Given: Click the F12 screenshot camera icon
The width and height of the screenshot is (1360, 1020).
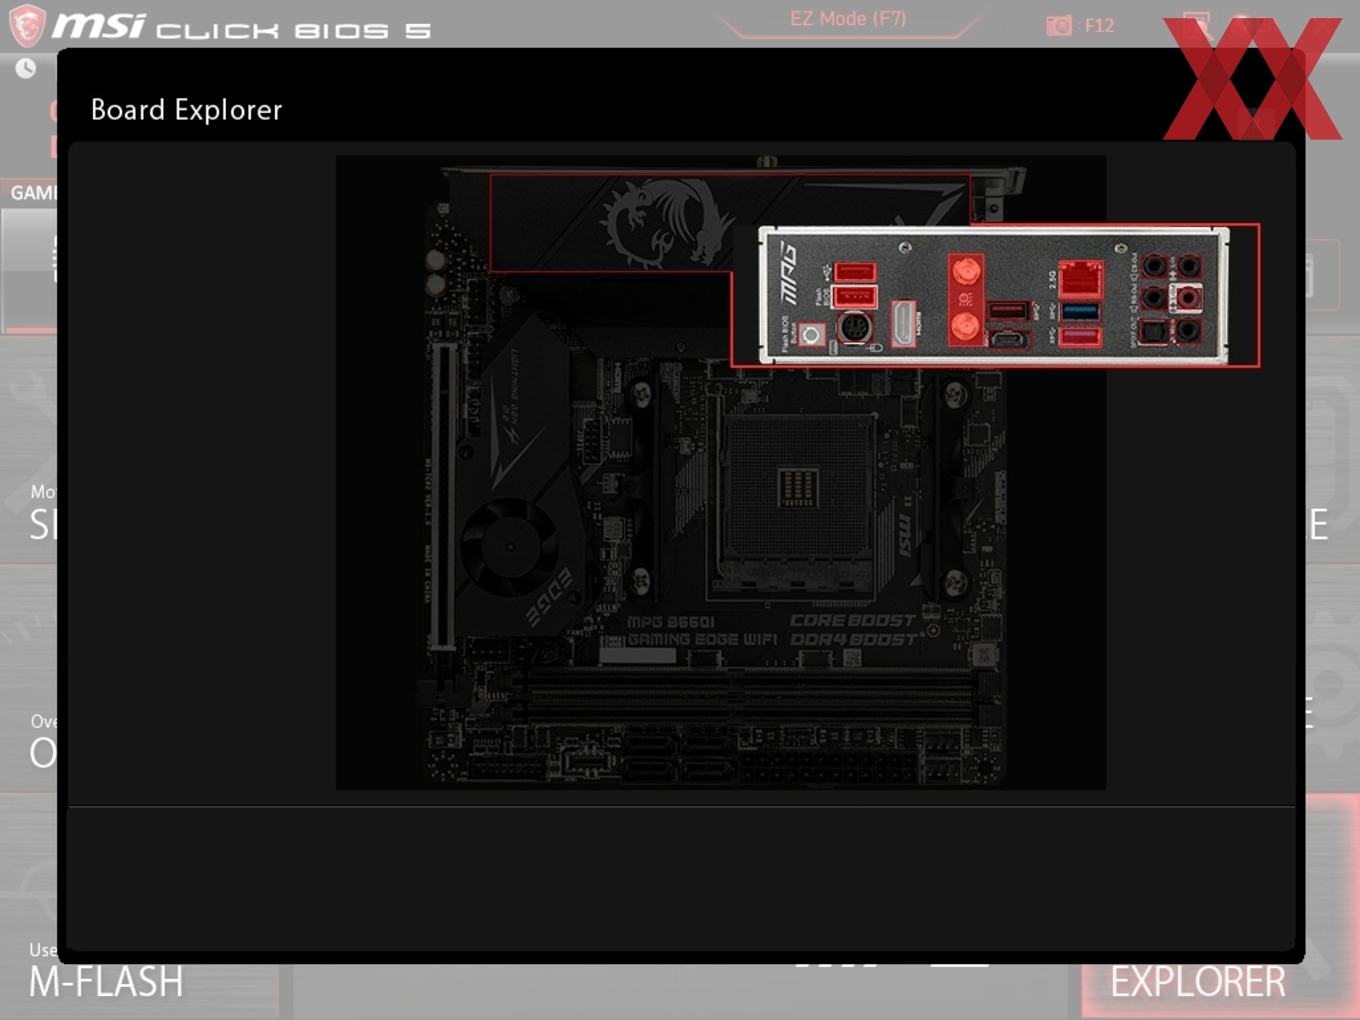Looking at the screenshot, I should pos(1059,25).
